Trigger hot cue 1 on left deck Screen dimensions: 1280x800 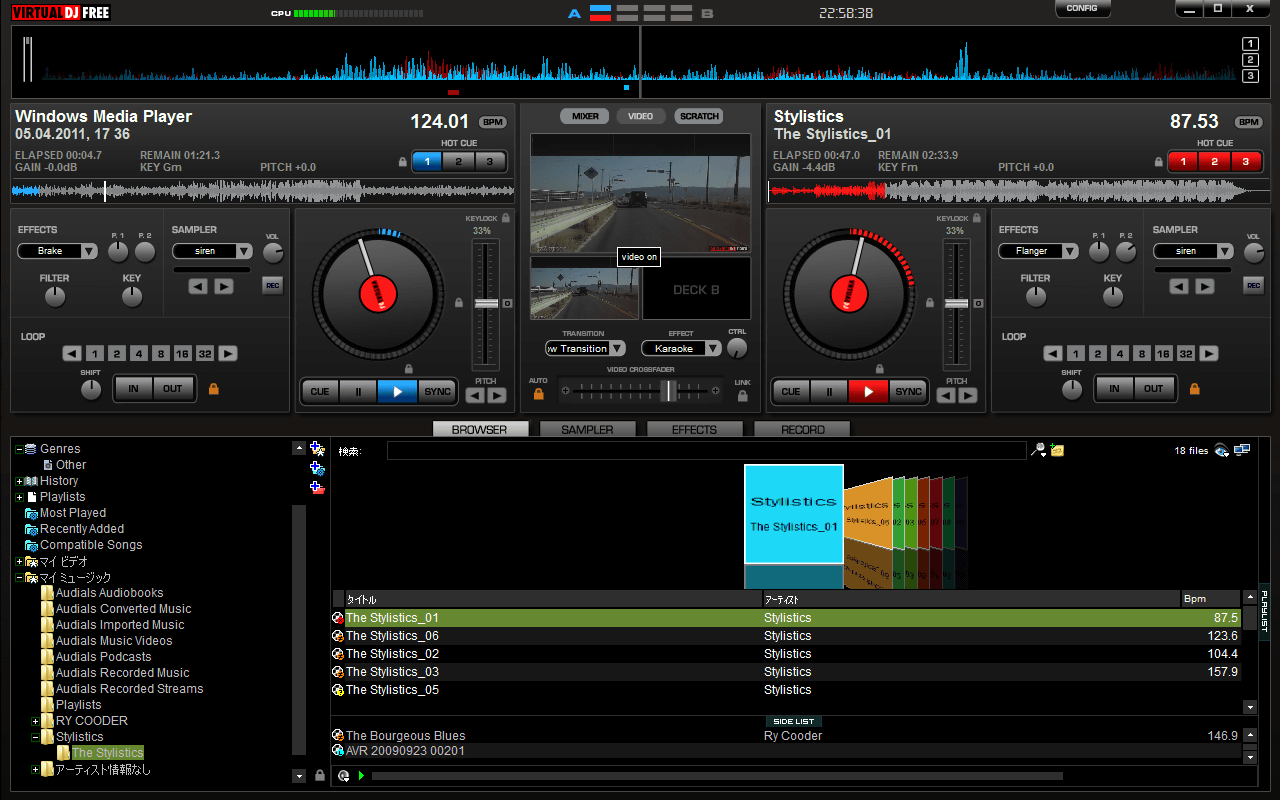[427, 161]
